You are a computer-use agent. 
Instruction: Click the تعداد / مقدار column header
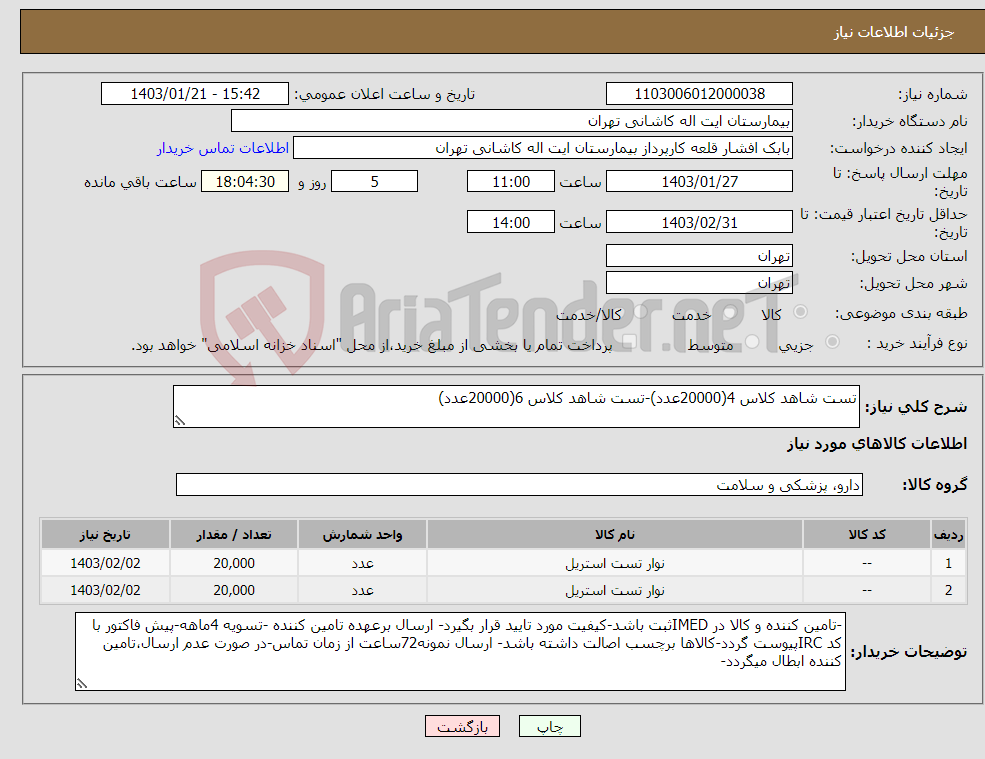[x=234, y=534]
